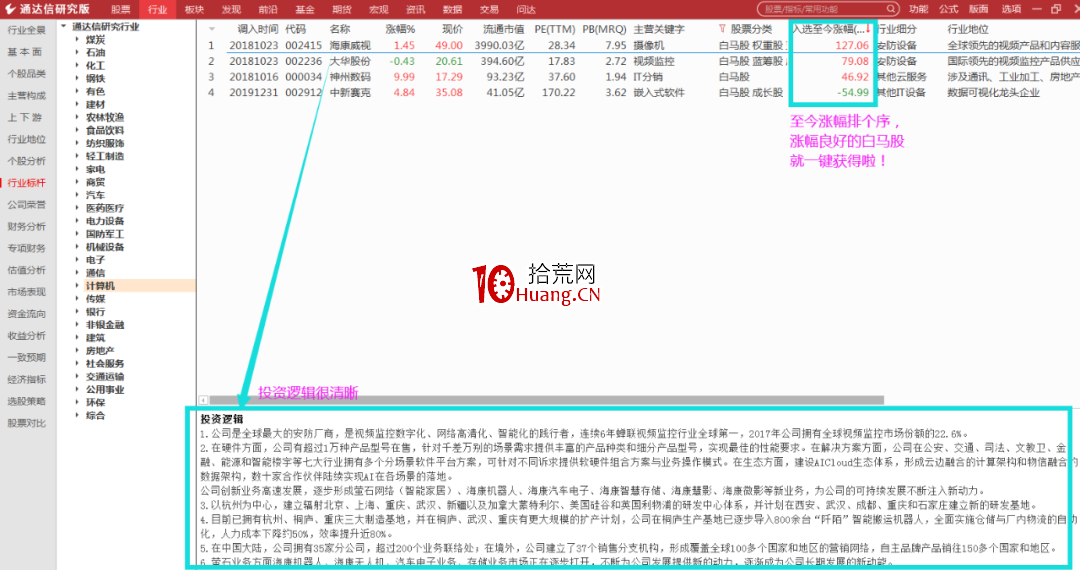The image size is (1080, 570).
Task: Open 财务分析 in the left sidebar
Action: point(27,226)
